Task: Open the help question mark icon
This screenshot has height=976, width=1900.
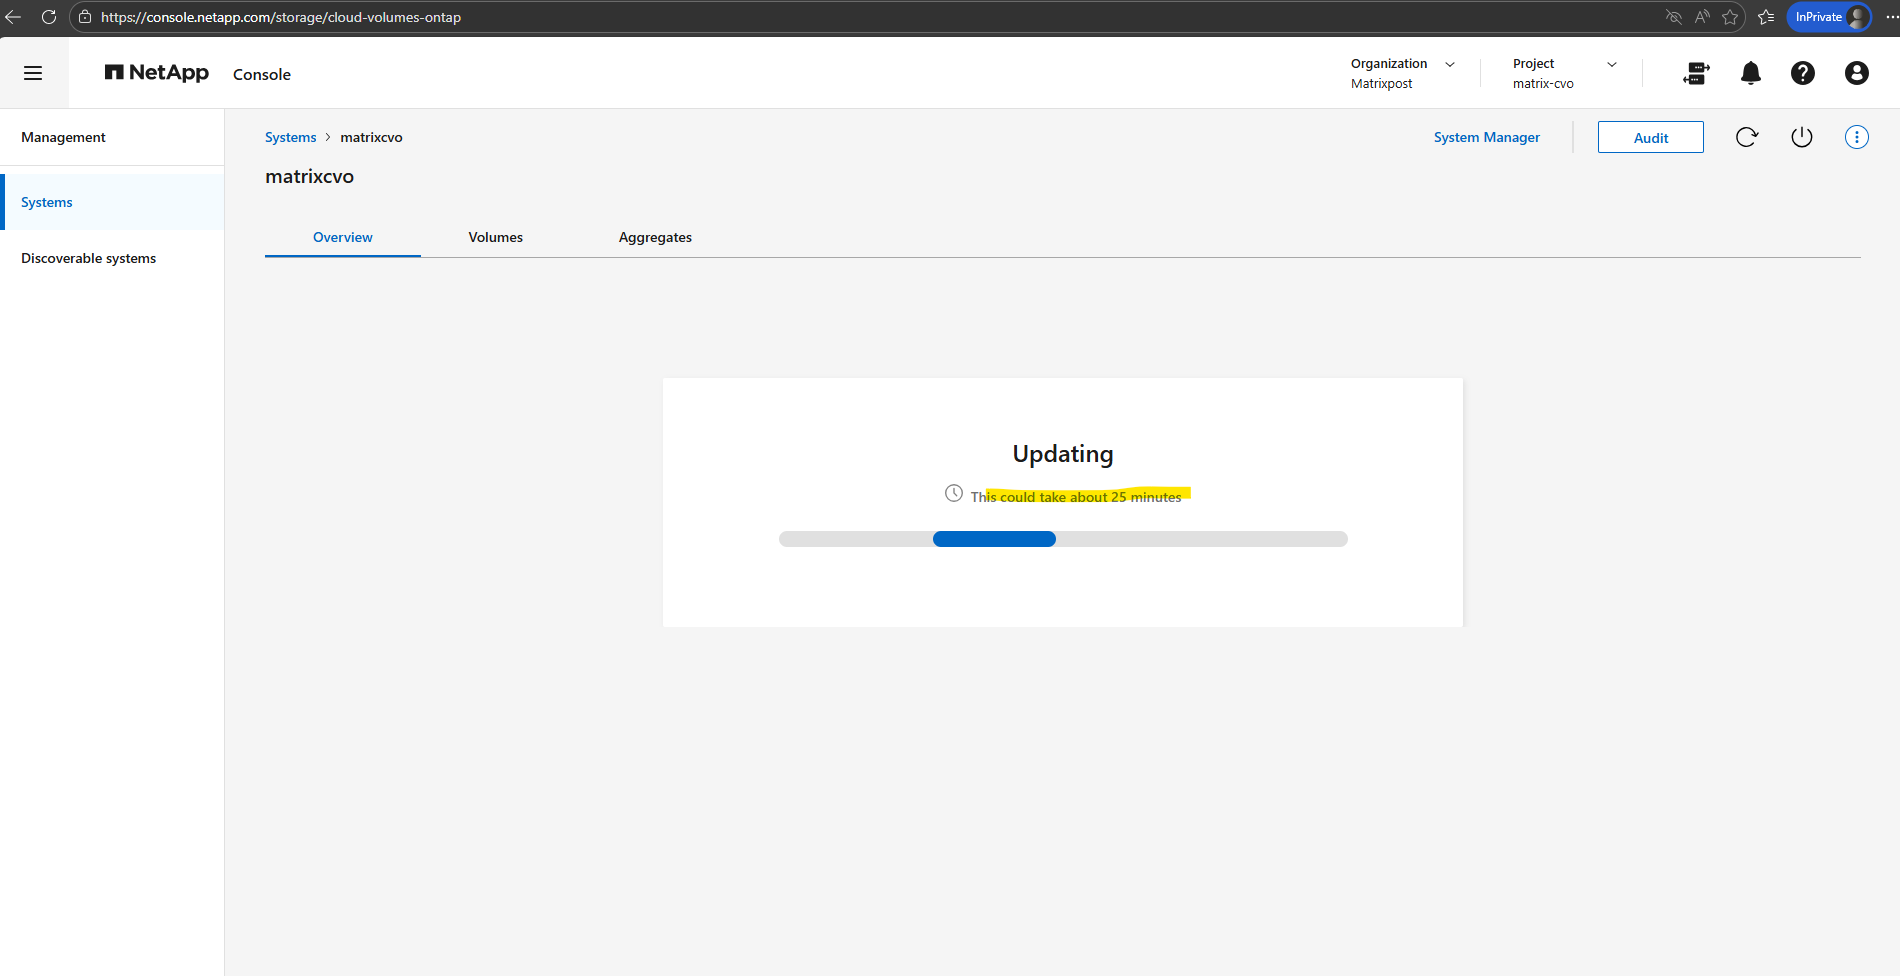Action: tap(1803, 73)
